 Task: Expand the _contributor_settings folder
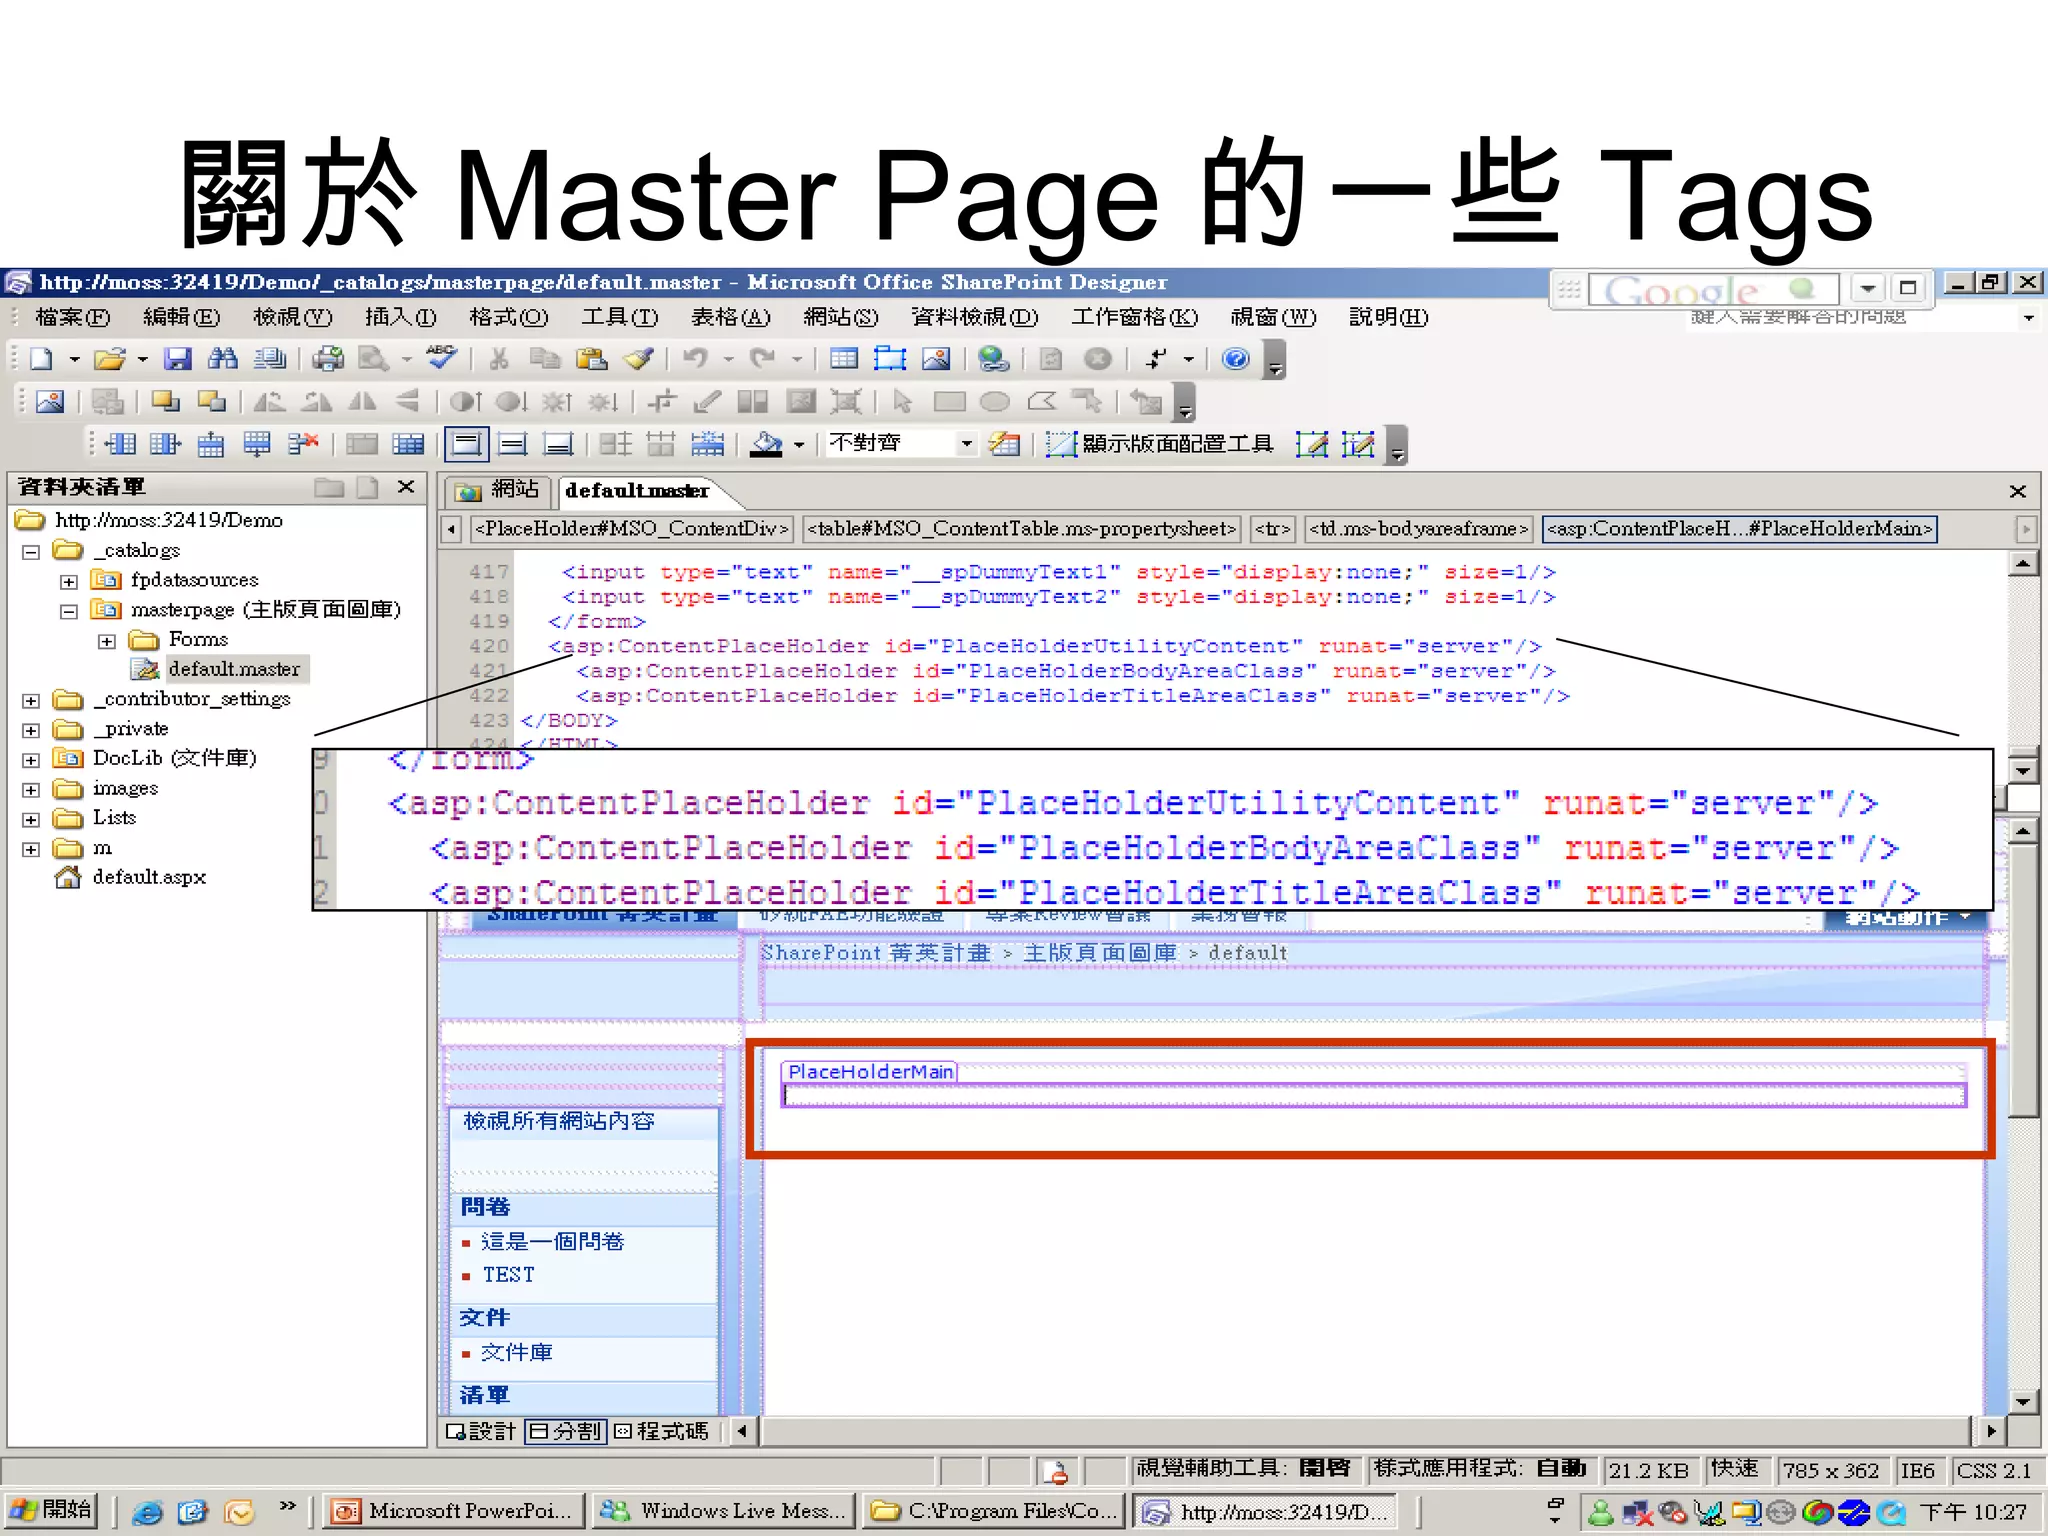click(31, 700)
